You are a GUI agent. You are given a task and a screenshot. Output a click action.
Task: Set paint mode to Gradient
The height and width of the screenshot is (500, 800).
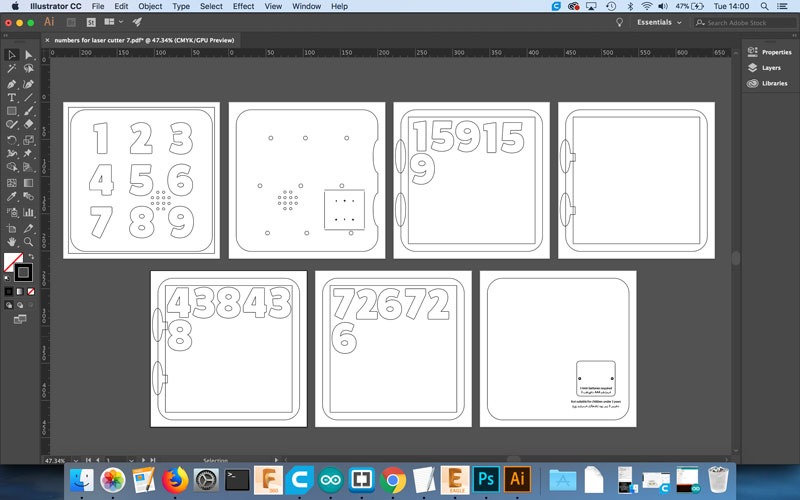[x=20, y=291]
